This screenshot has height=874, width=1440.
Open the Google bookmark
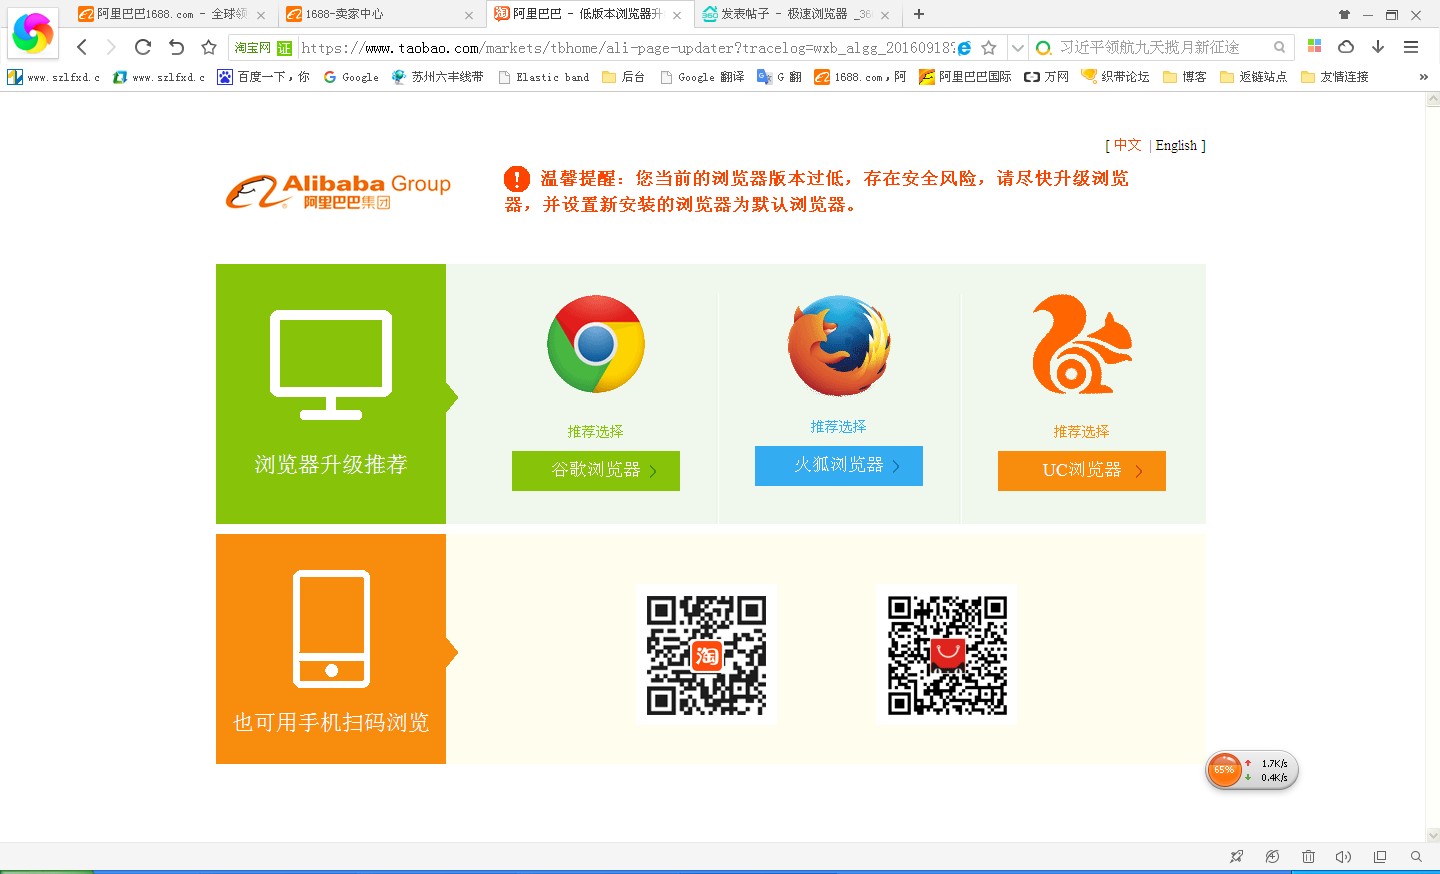[x=351, y=77]
